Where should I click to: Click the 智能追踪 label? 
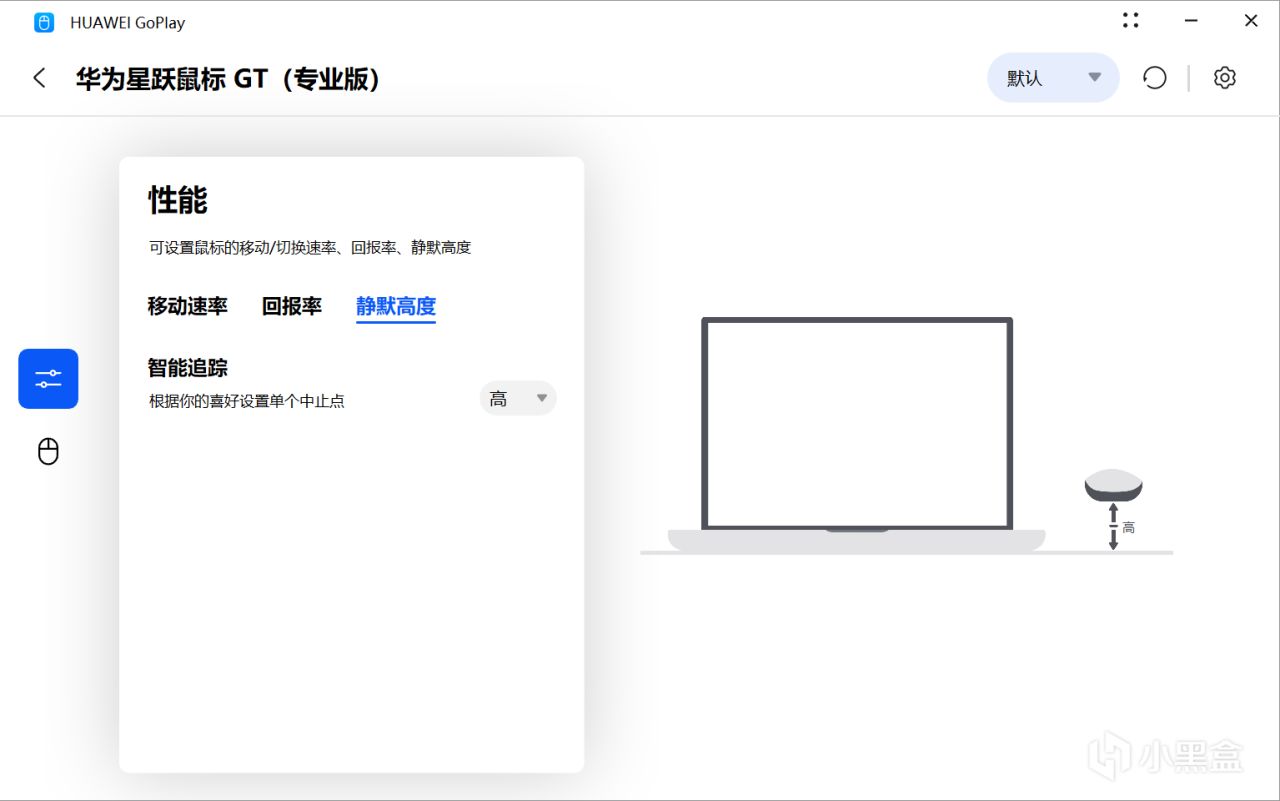(188, 368)
